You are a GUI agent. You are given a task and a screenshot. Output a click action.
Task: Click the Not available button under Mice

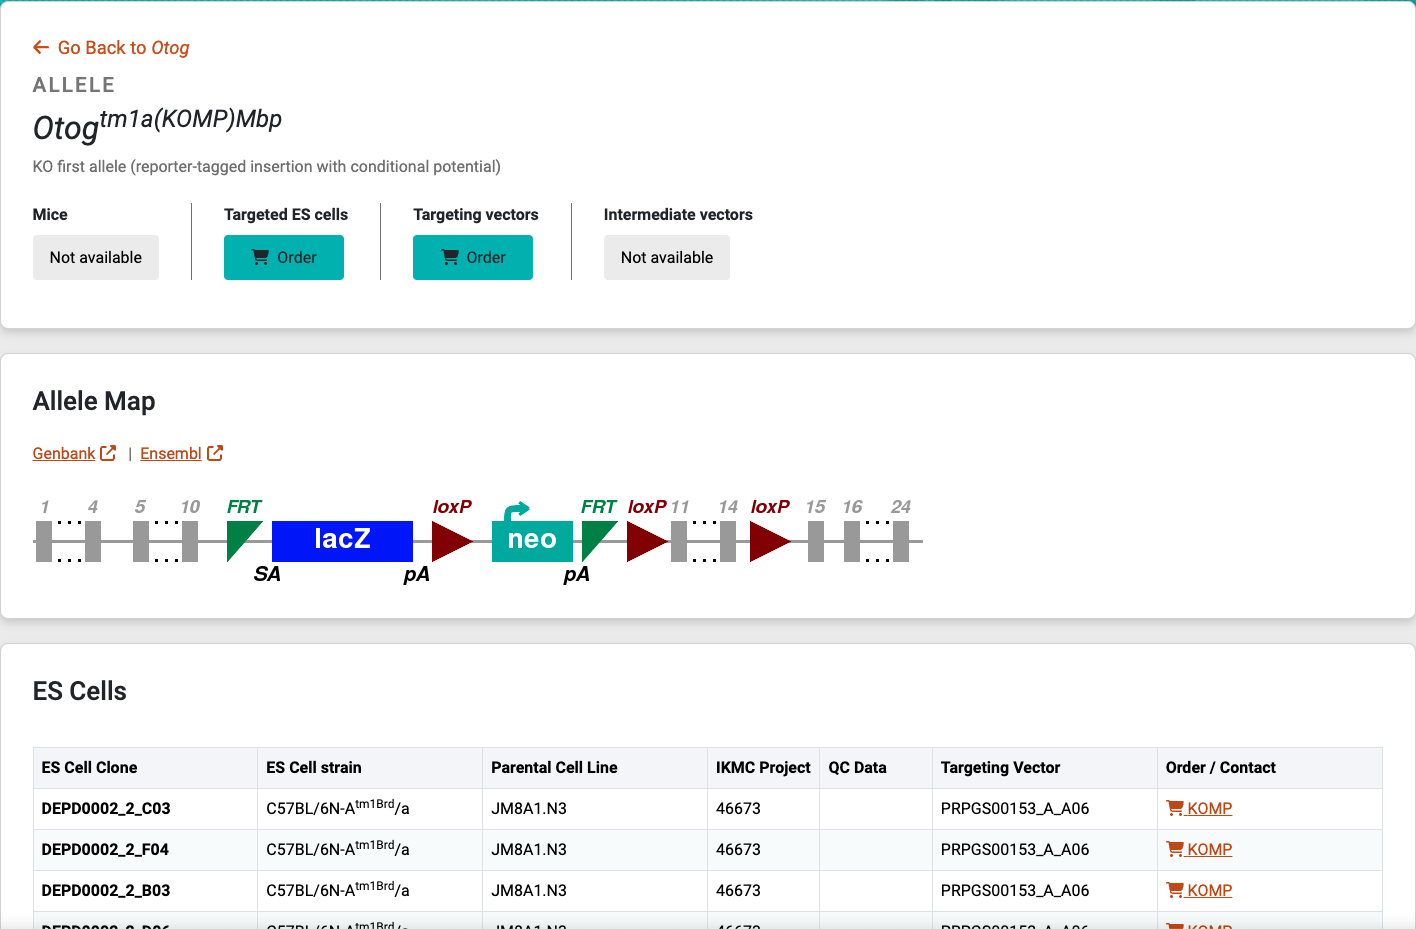(96, 257)
